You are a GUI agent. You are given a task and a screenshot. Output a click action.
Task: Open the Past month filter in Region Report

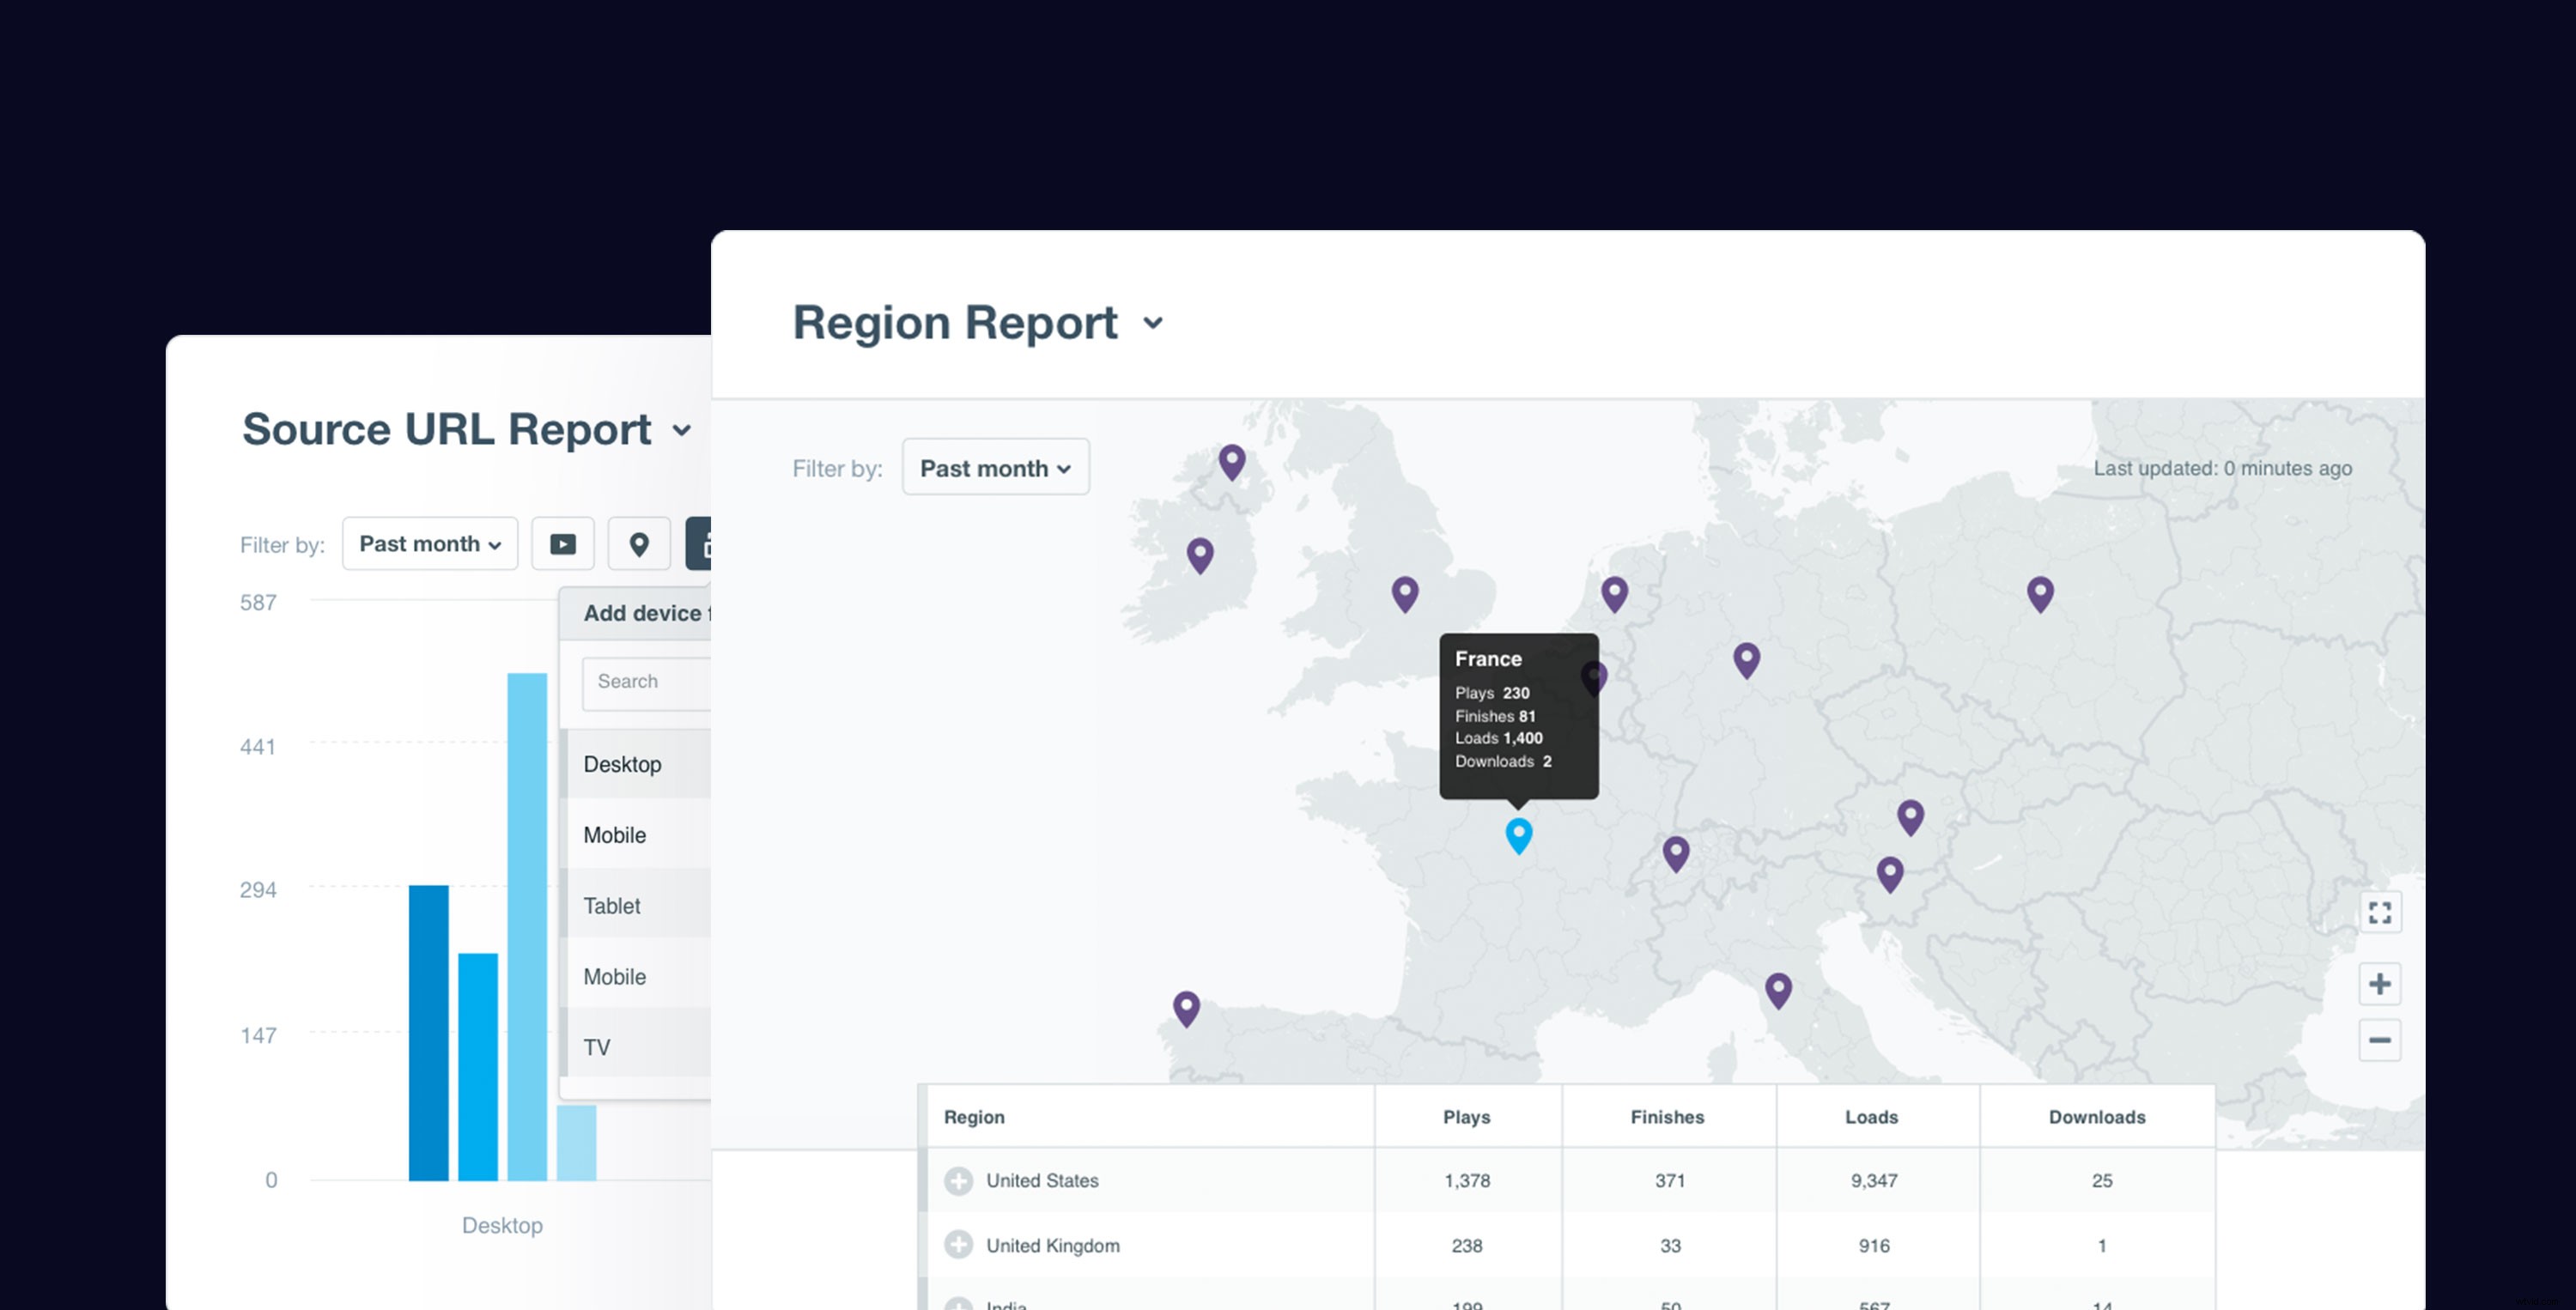pyautogui.click(x=995, y=467)
